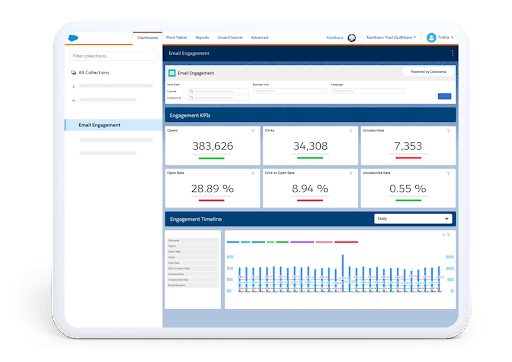Filter the Unsubscribe Rate KPI card
The image size is (512, 362).
pyautogui.click(x=449, y=173)
